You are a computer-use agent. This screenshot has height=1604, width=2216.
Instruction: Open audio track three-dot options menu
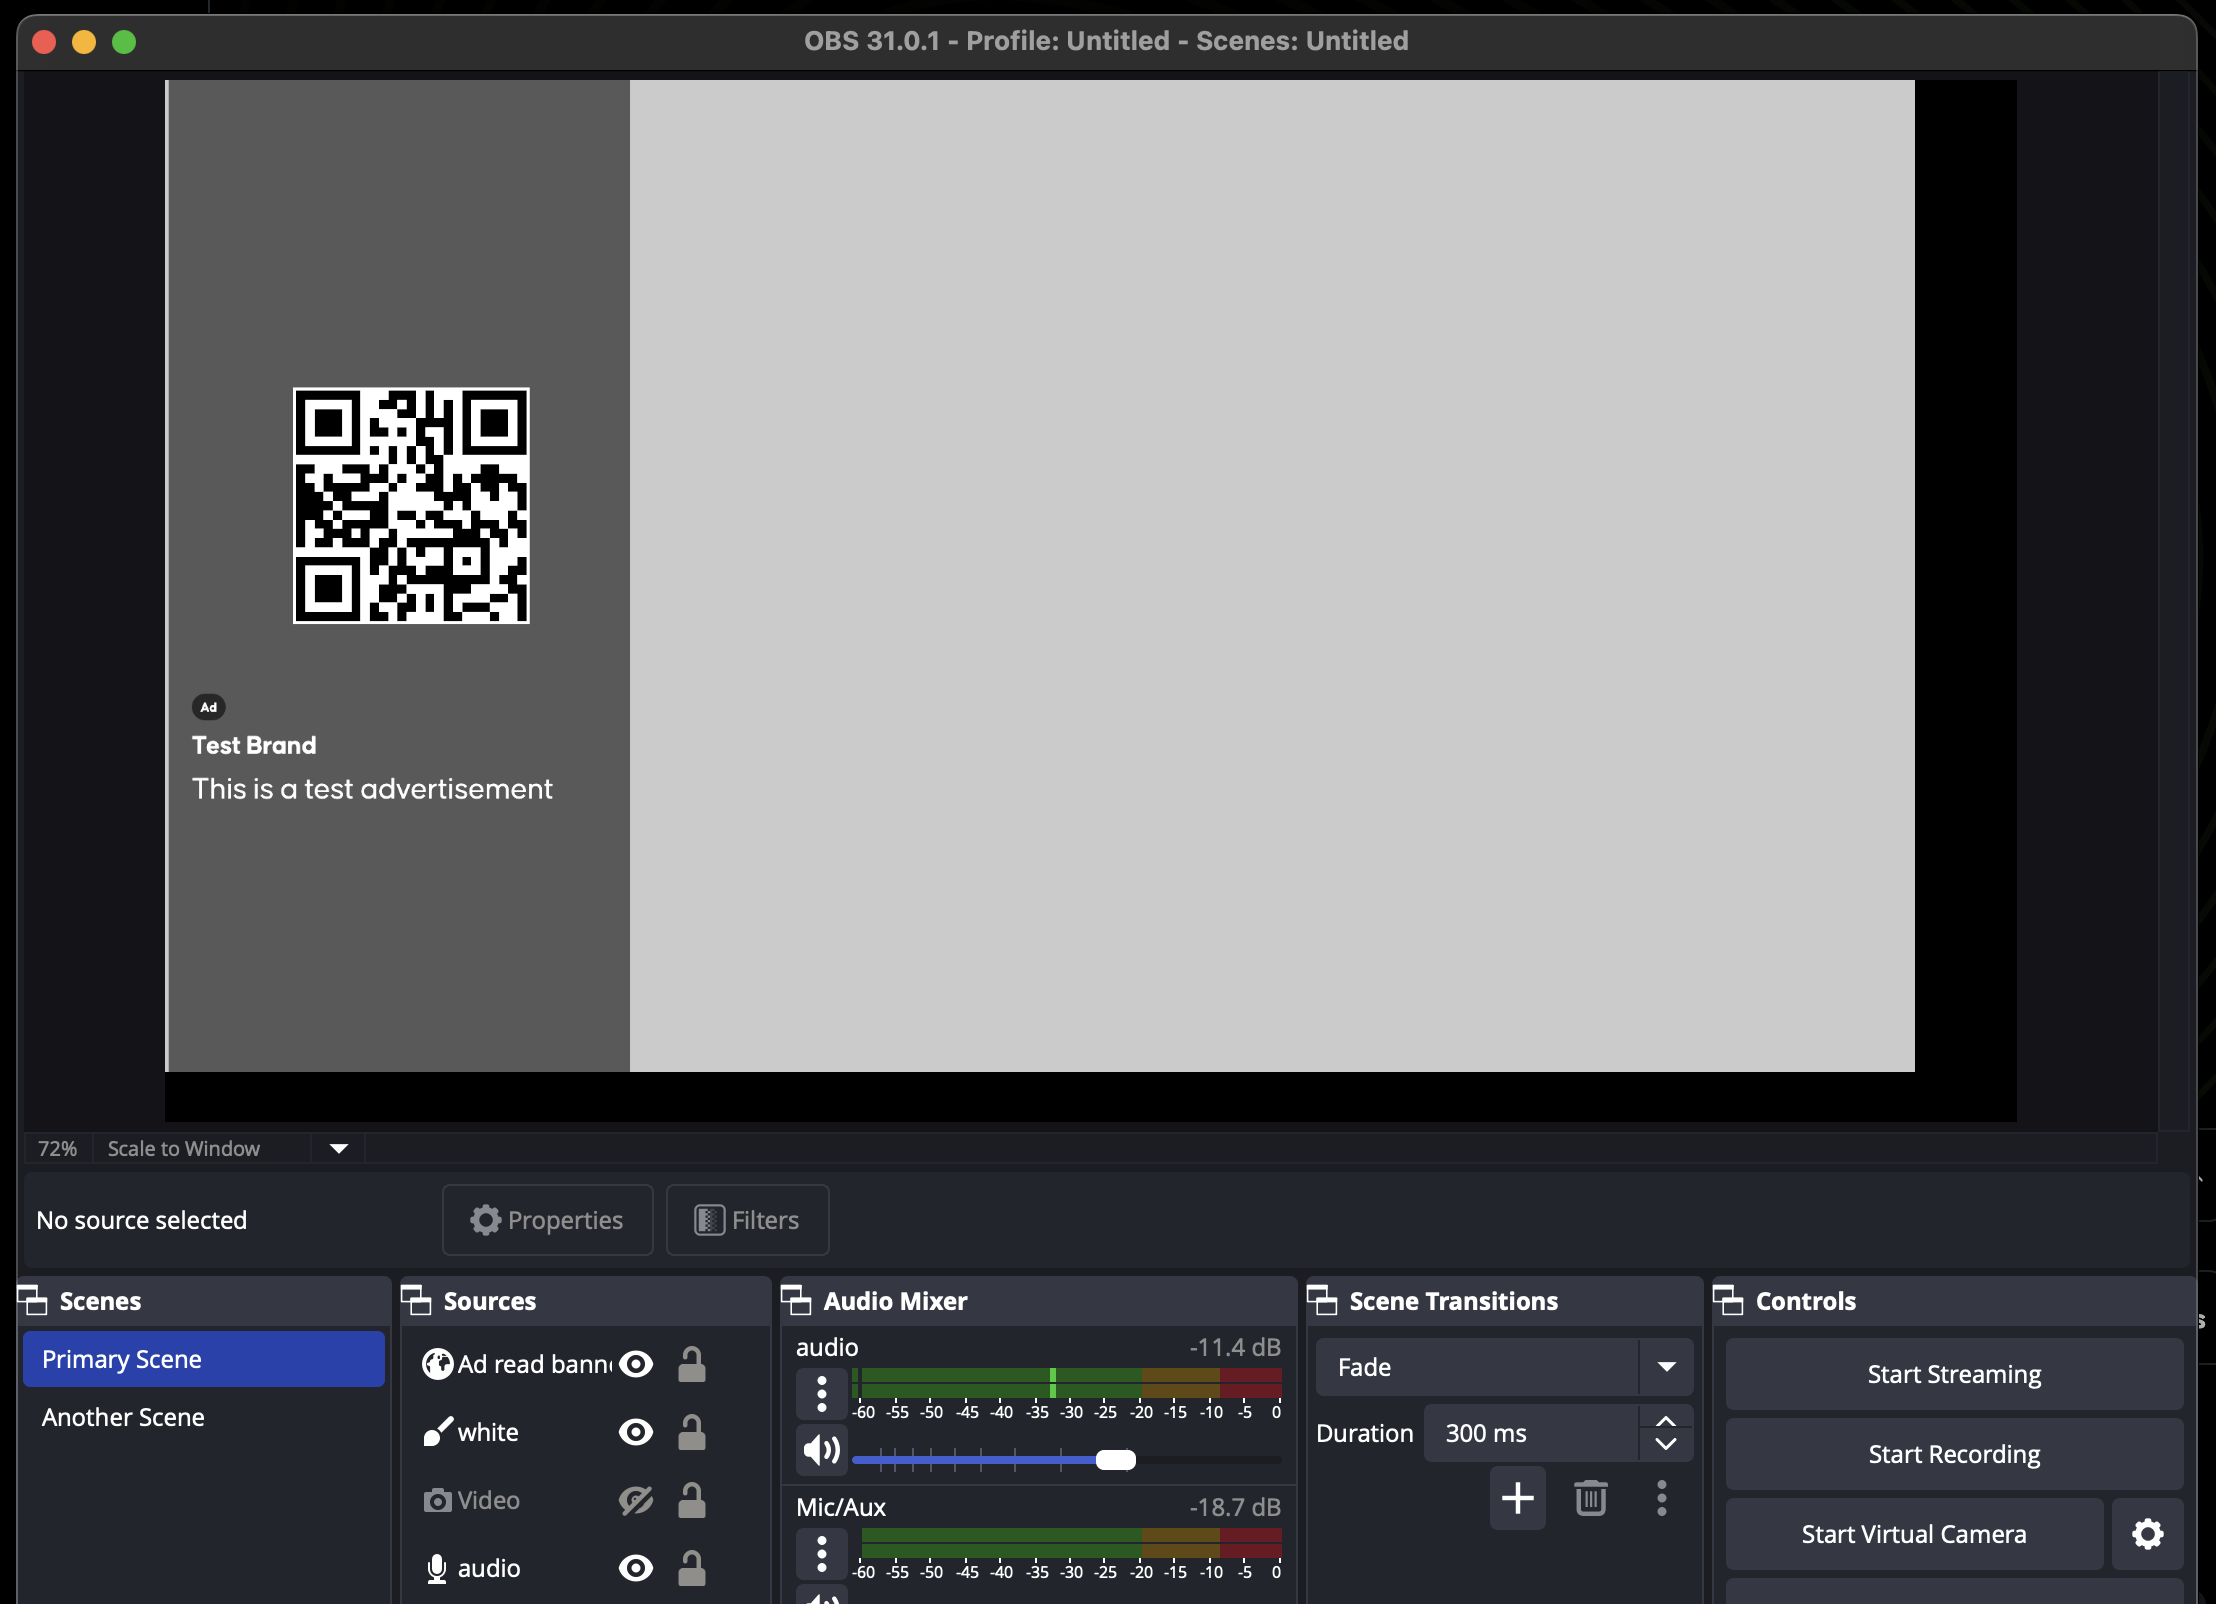tap(821, 1393)
